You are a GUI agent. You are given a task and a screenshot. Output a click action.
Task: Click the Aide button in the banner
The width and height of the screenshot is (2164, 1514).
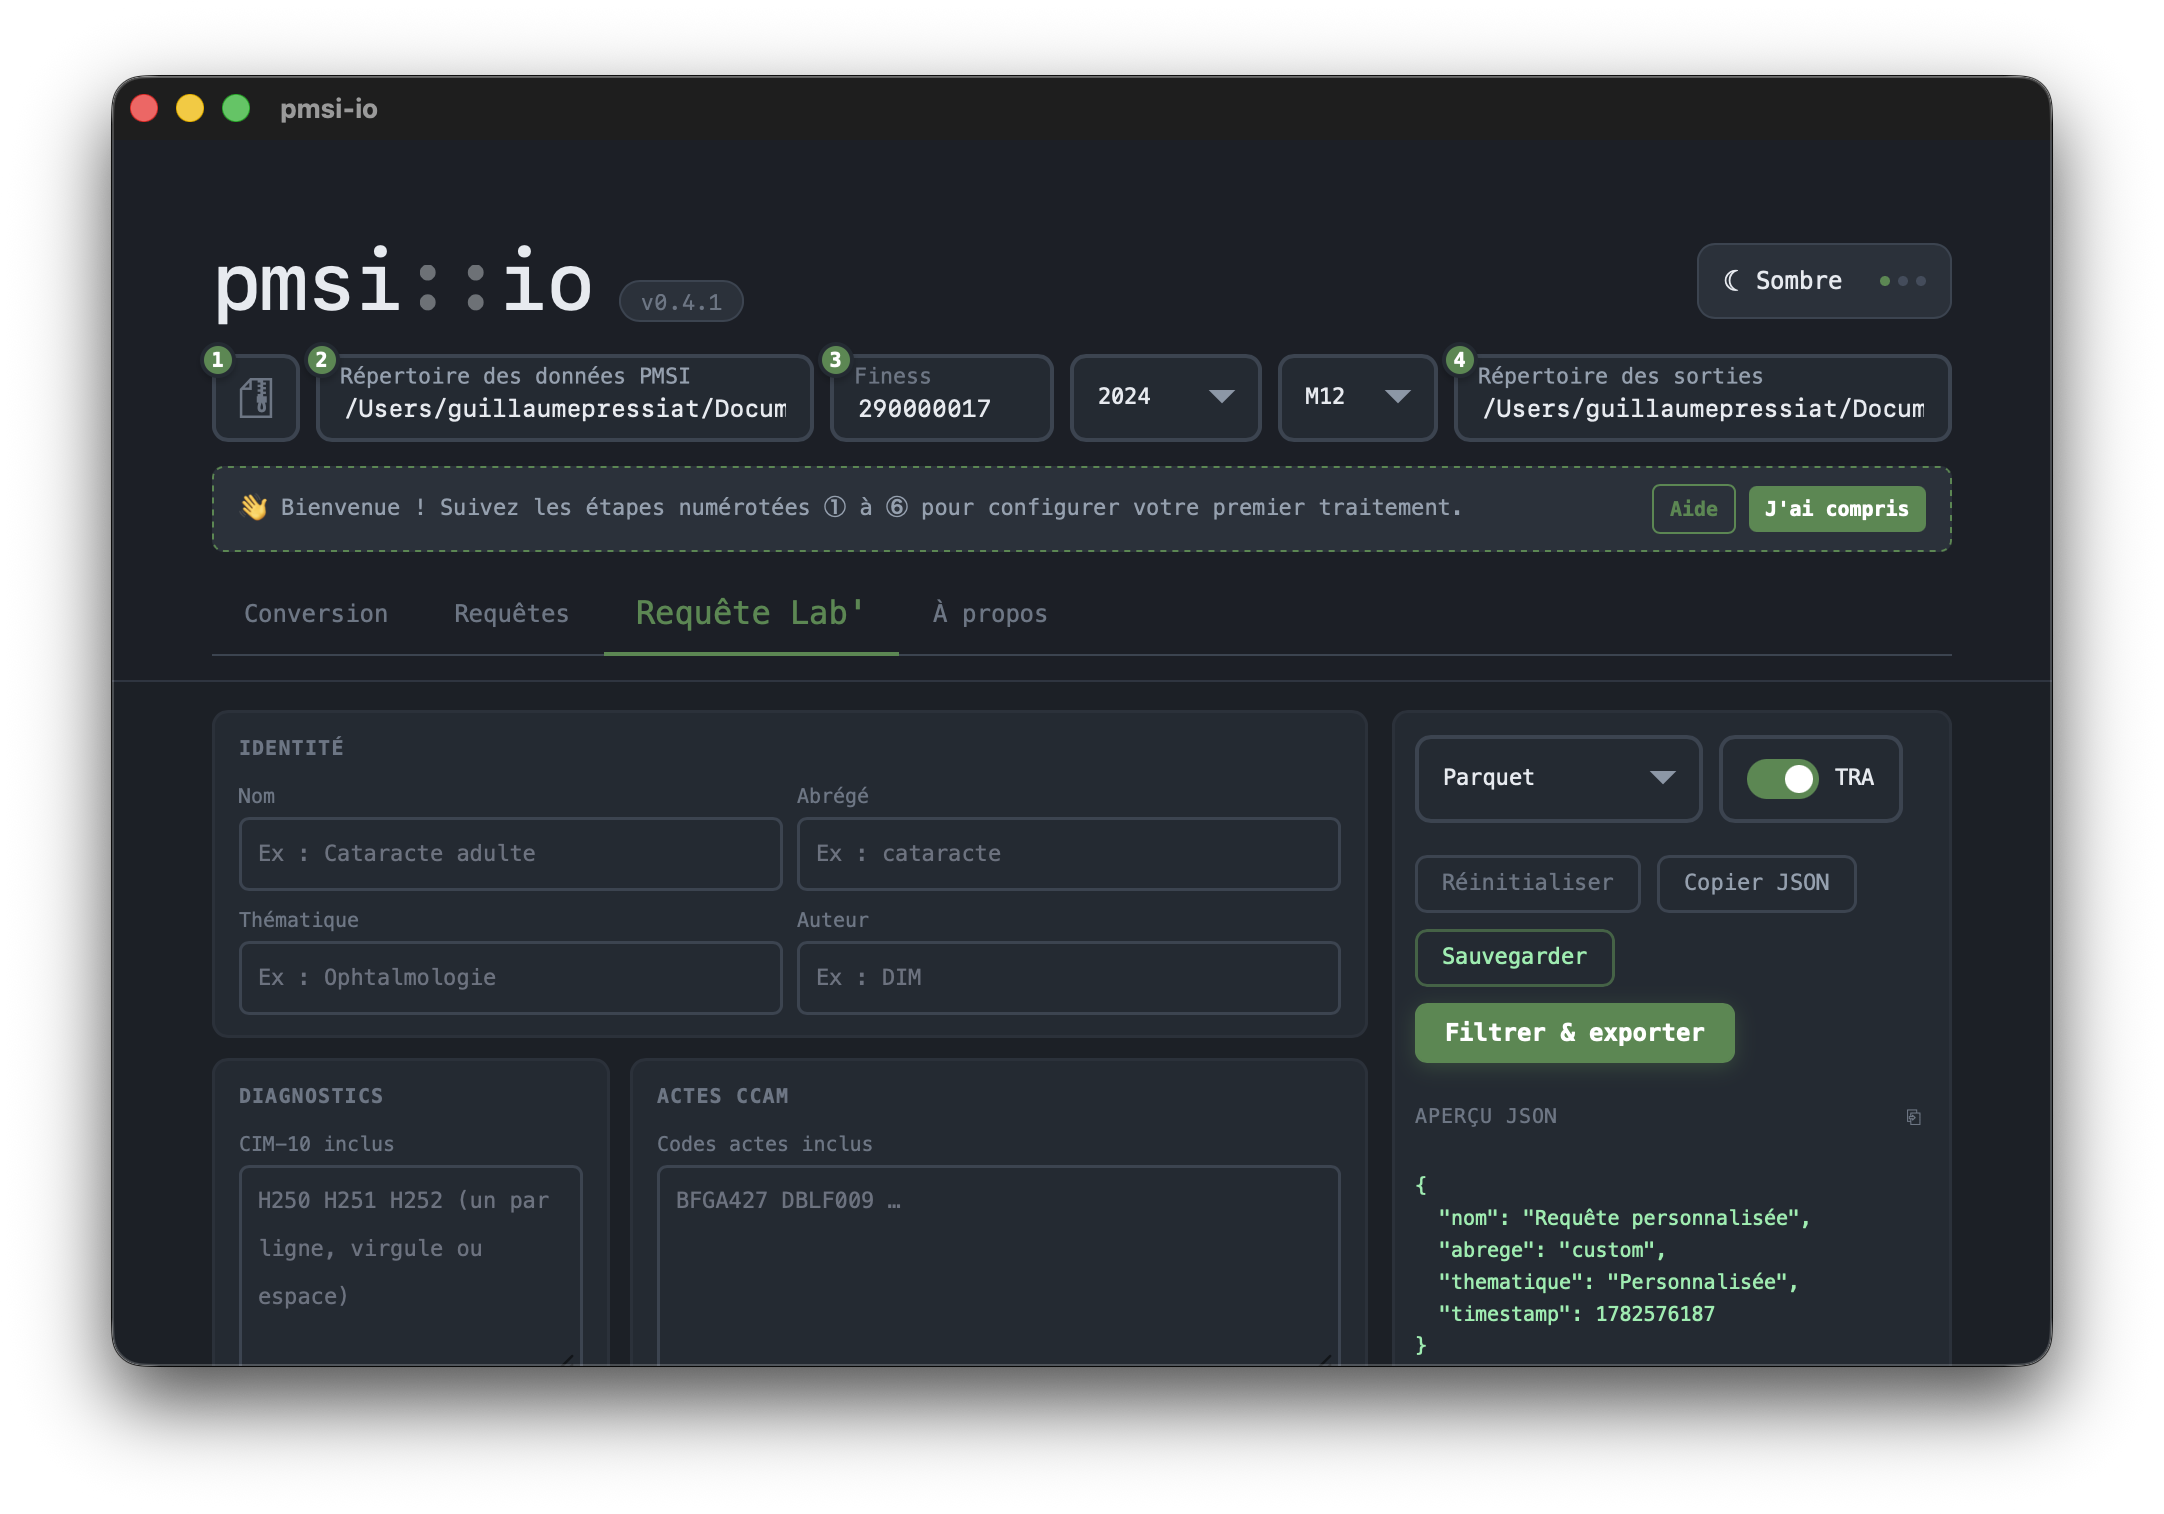click(1693, 509)
